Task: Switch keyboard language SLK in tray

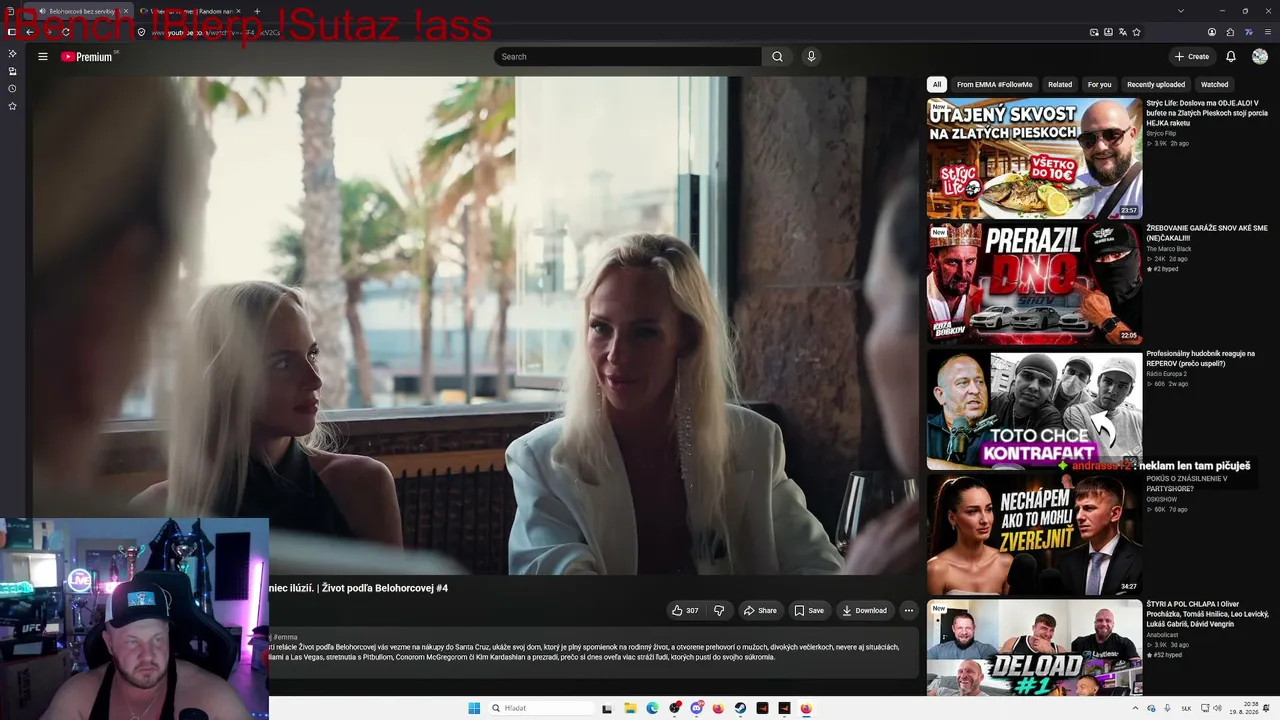Action: 1186,708
